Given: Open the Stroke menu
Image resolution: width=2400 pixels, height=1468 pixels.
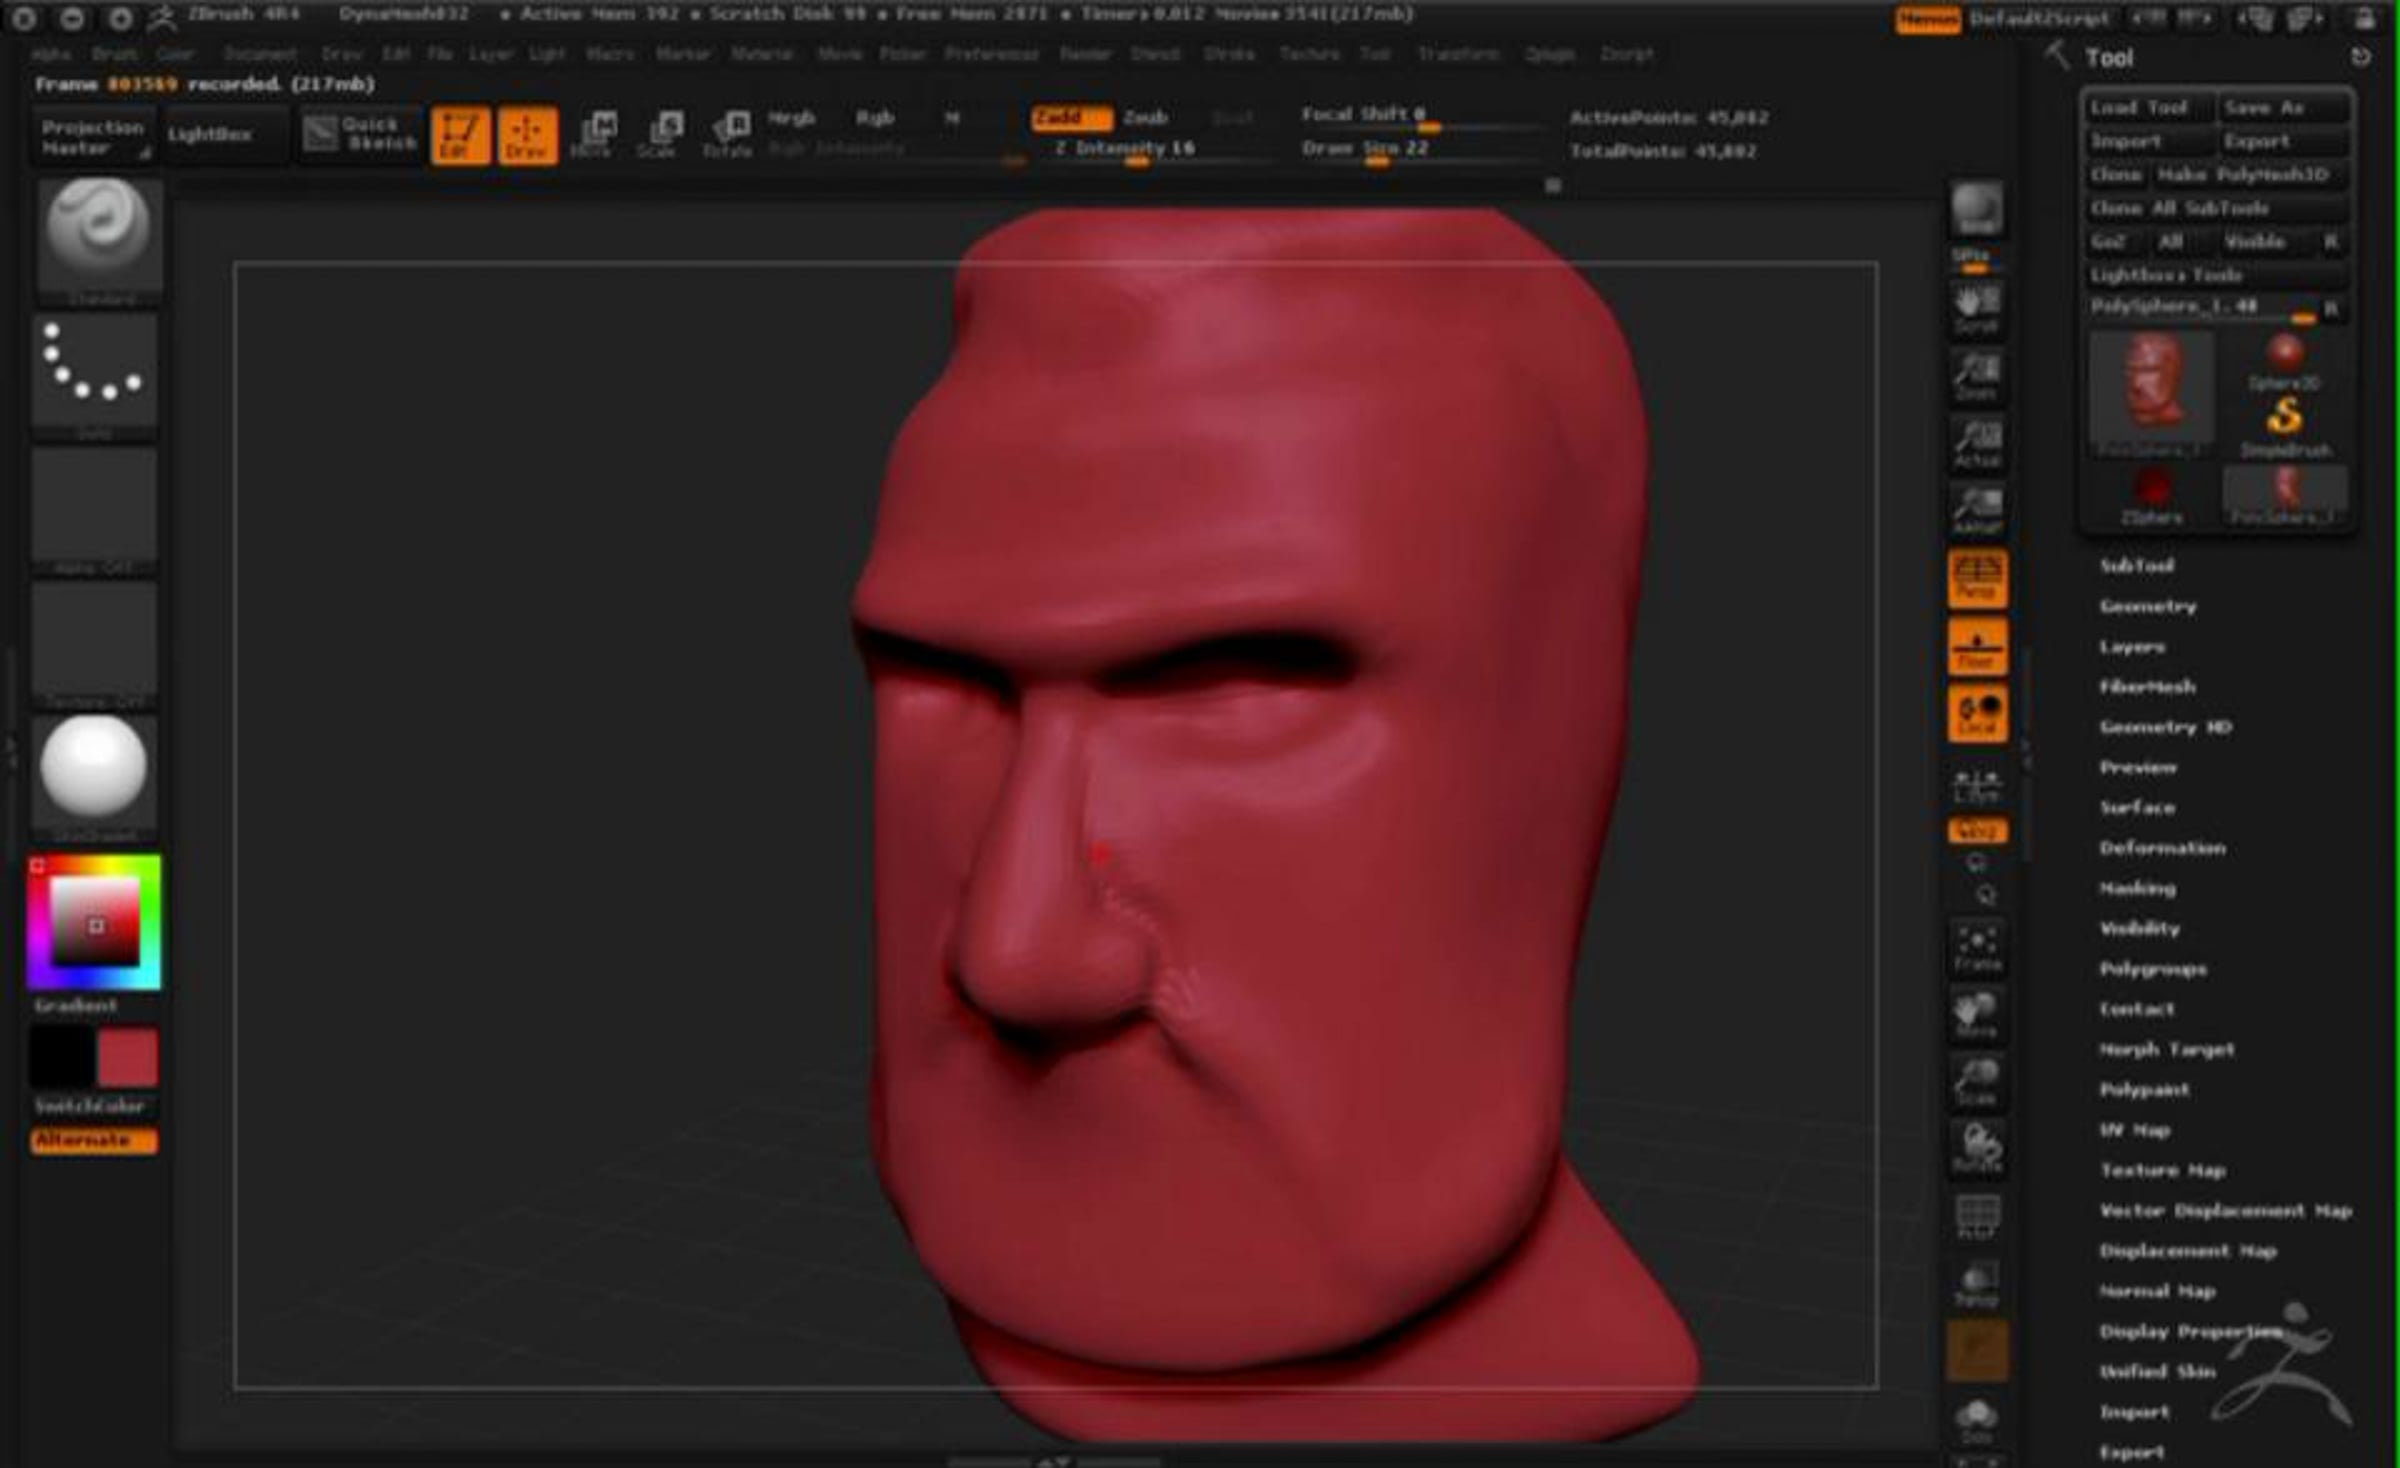Looking at the screenshot, I should tap(1229, 54).
